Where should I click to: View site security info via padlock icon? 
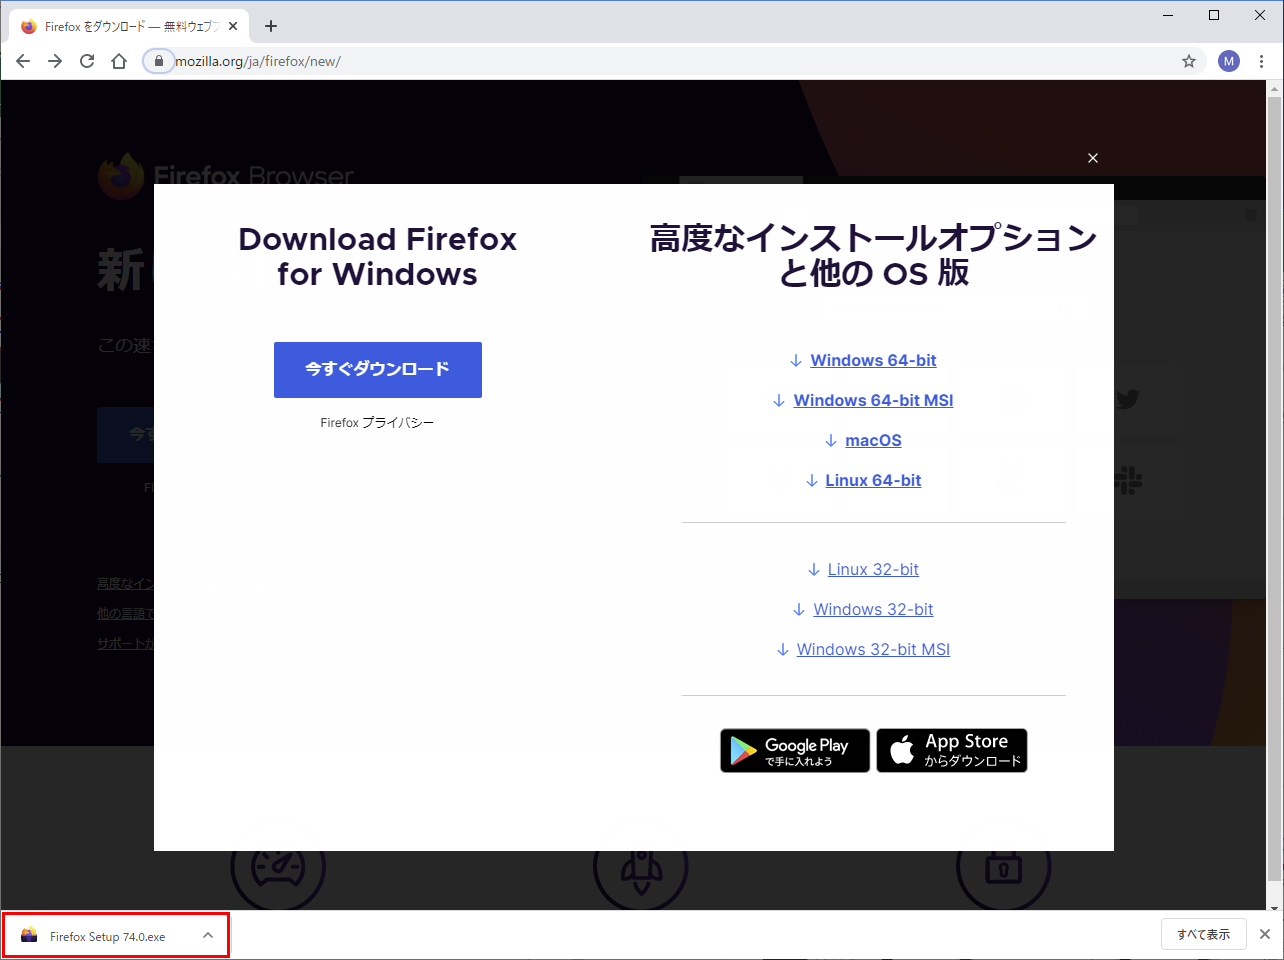(x=158, y=61)
